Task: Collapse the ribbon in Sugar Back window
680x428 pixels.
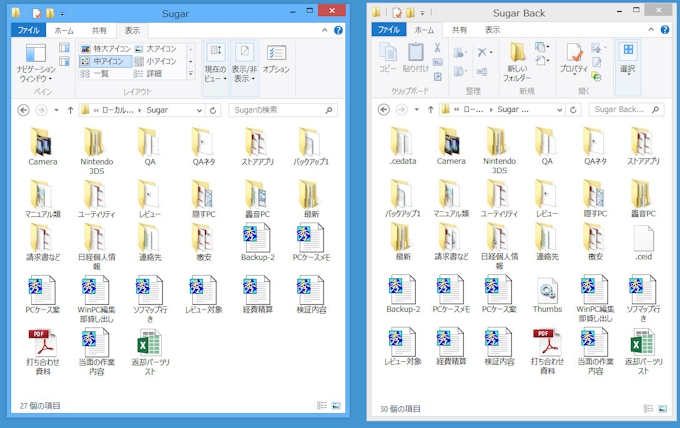Action: click(651, 29)
